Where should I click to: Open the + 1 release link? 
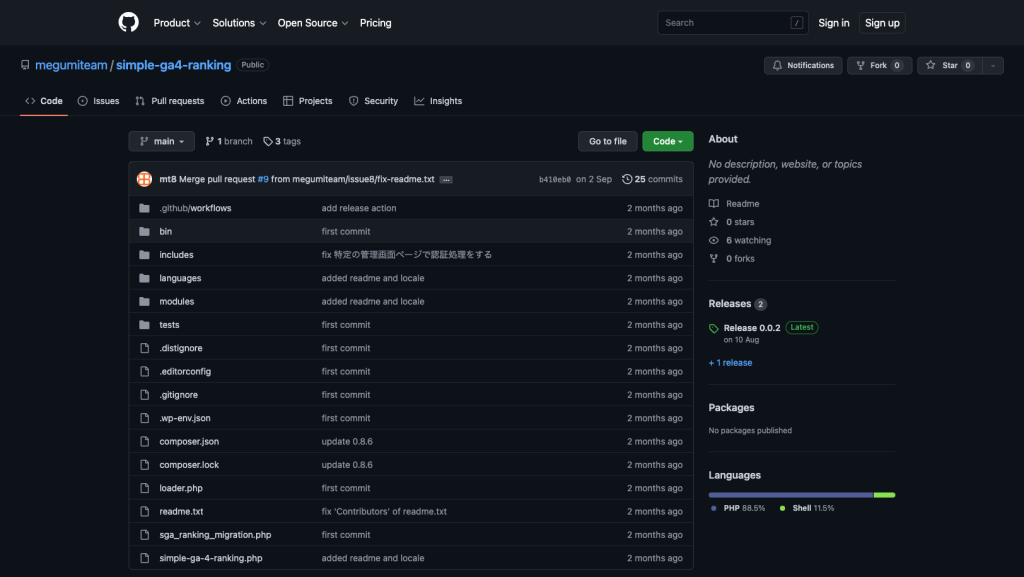(730, 363)
